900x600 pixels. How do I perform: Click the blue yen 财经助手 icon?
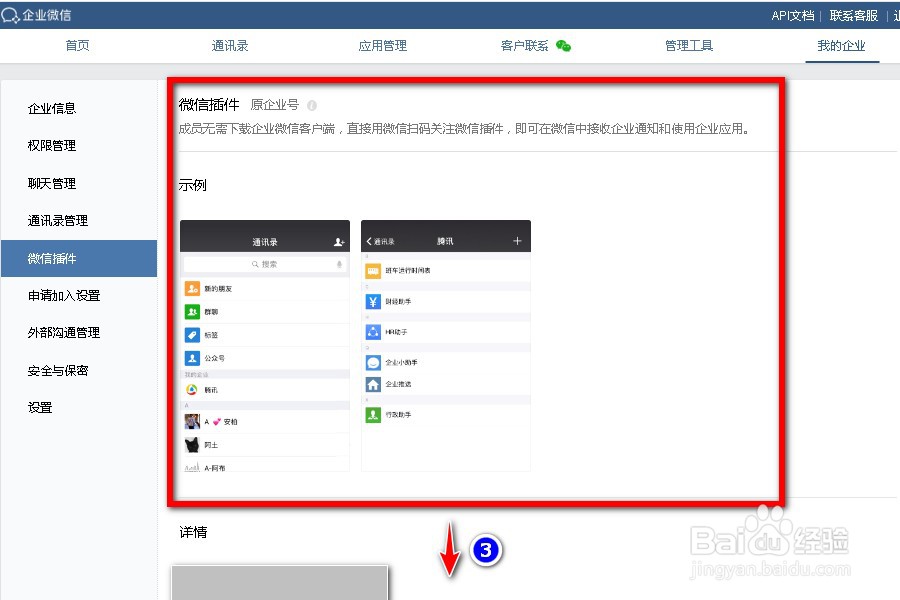[373, 301]
